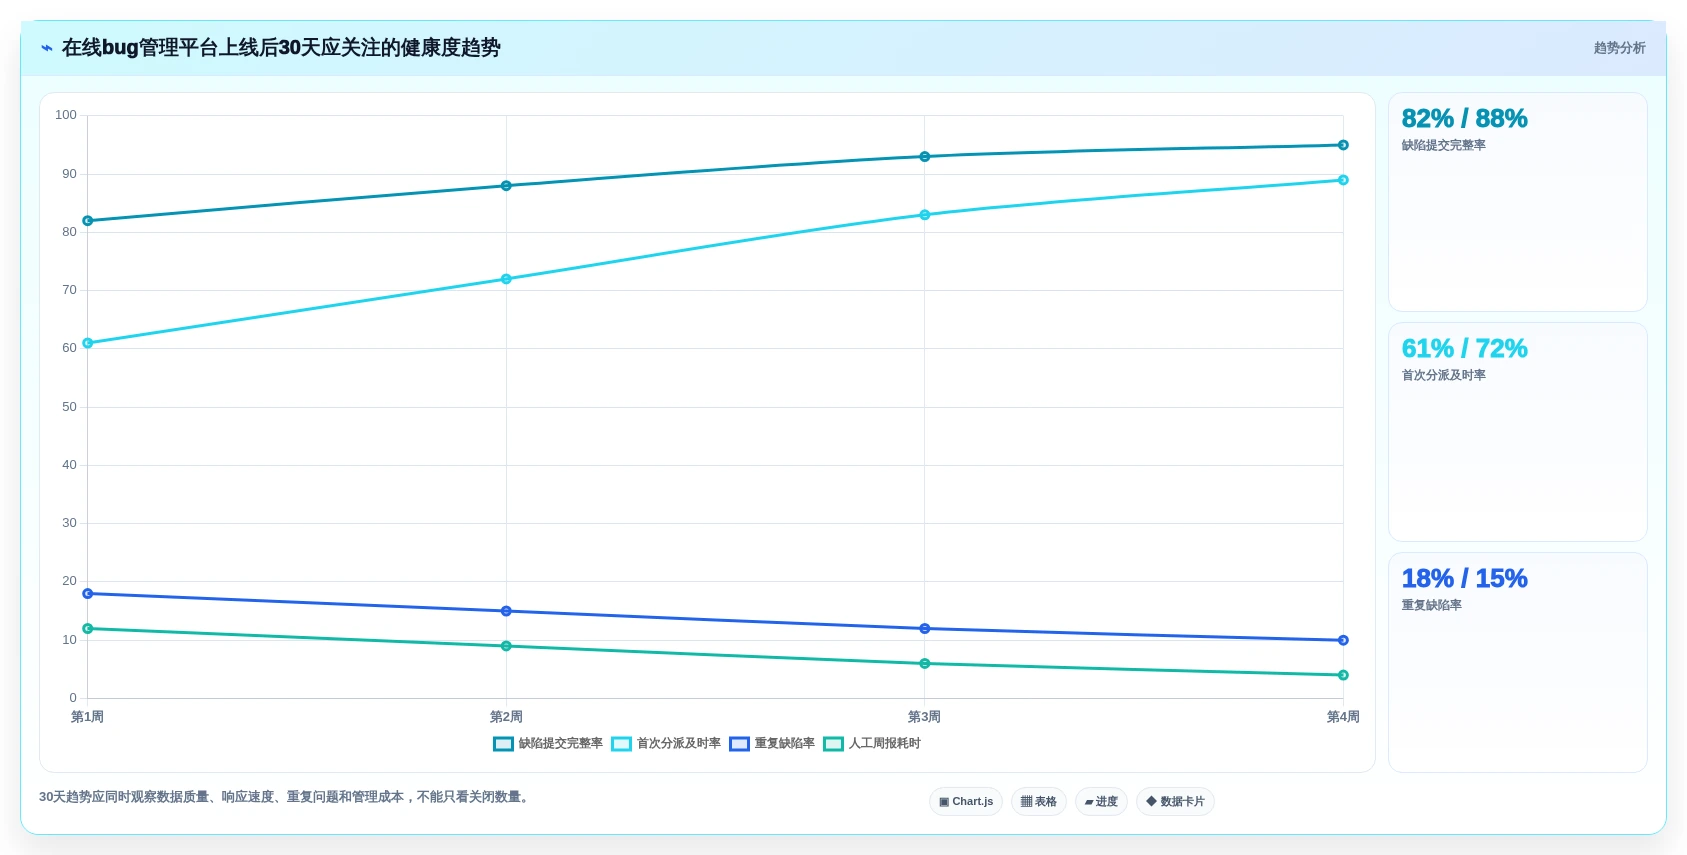Image resolution: width=1687 pixels, height=855 pixels.
Task: Click the chart title text about 健康度趋势
Action: click(x=281, y=48)
